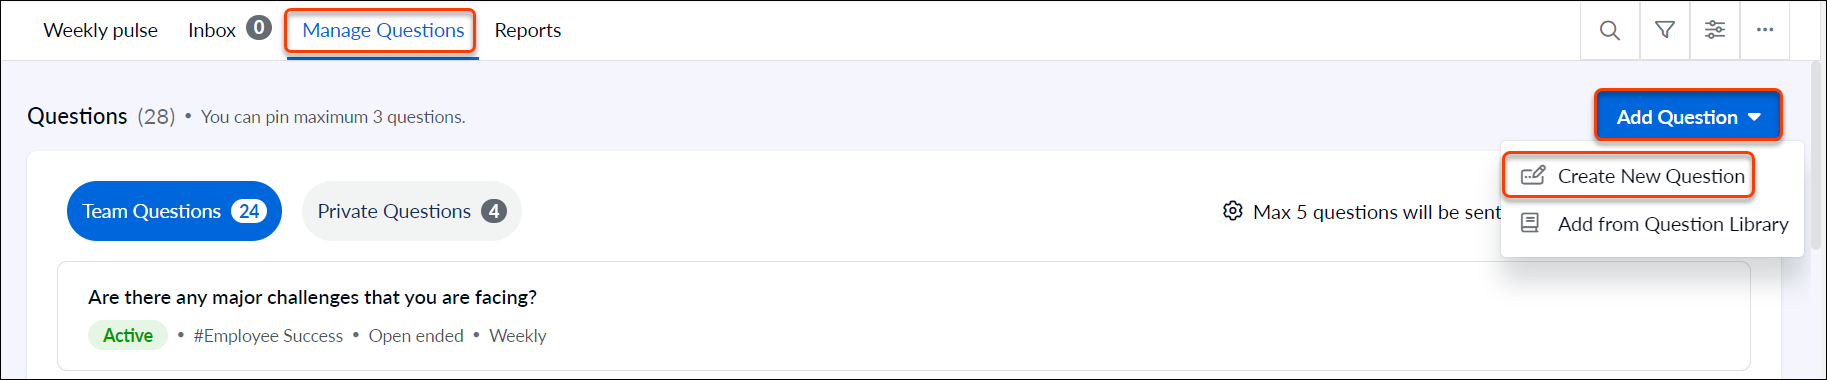This screenshot has width=1827, height=380.
Task: Show Team Questions list
Action: [174, 211]
